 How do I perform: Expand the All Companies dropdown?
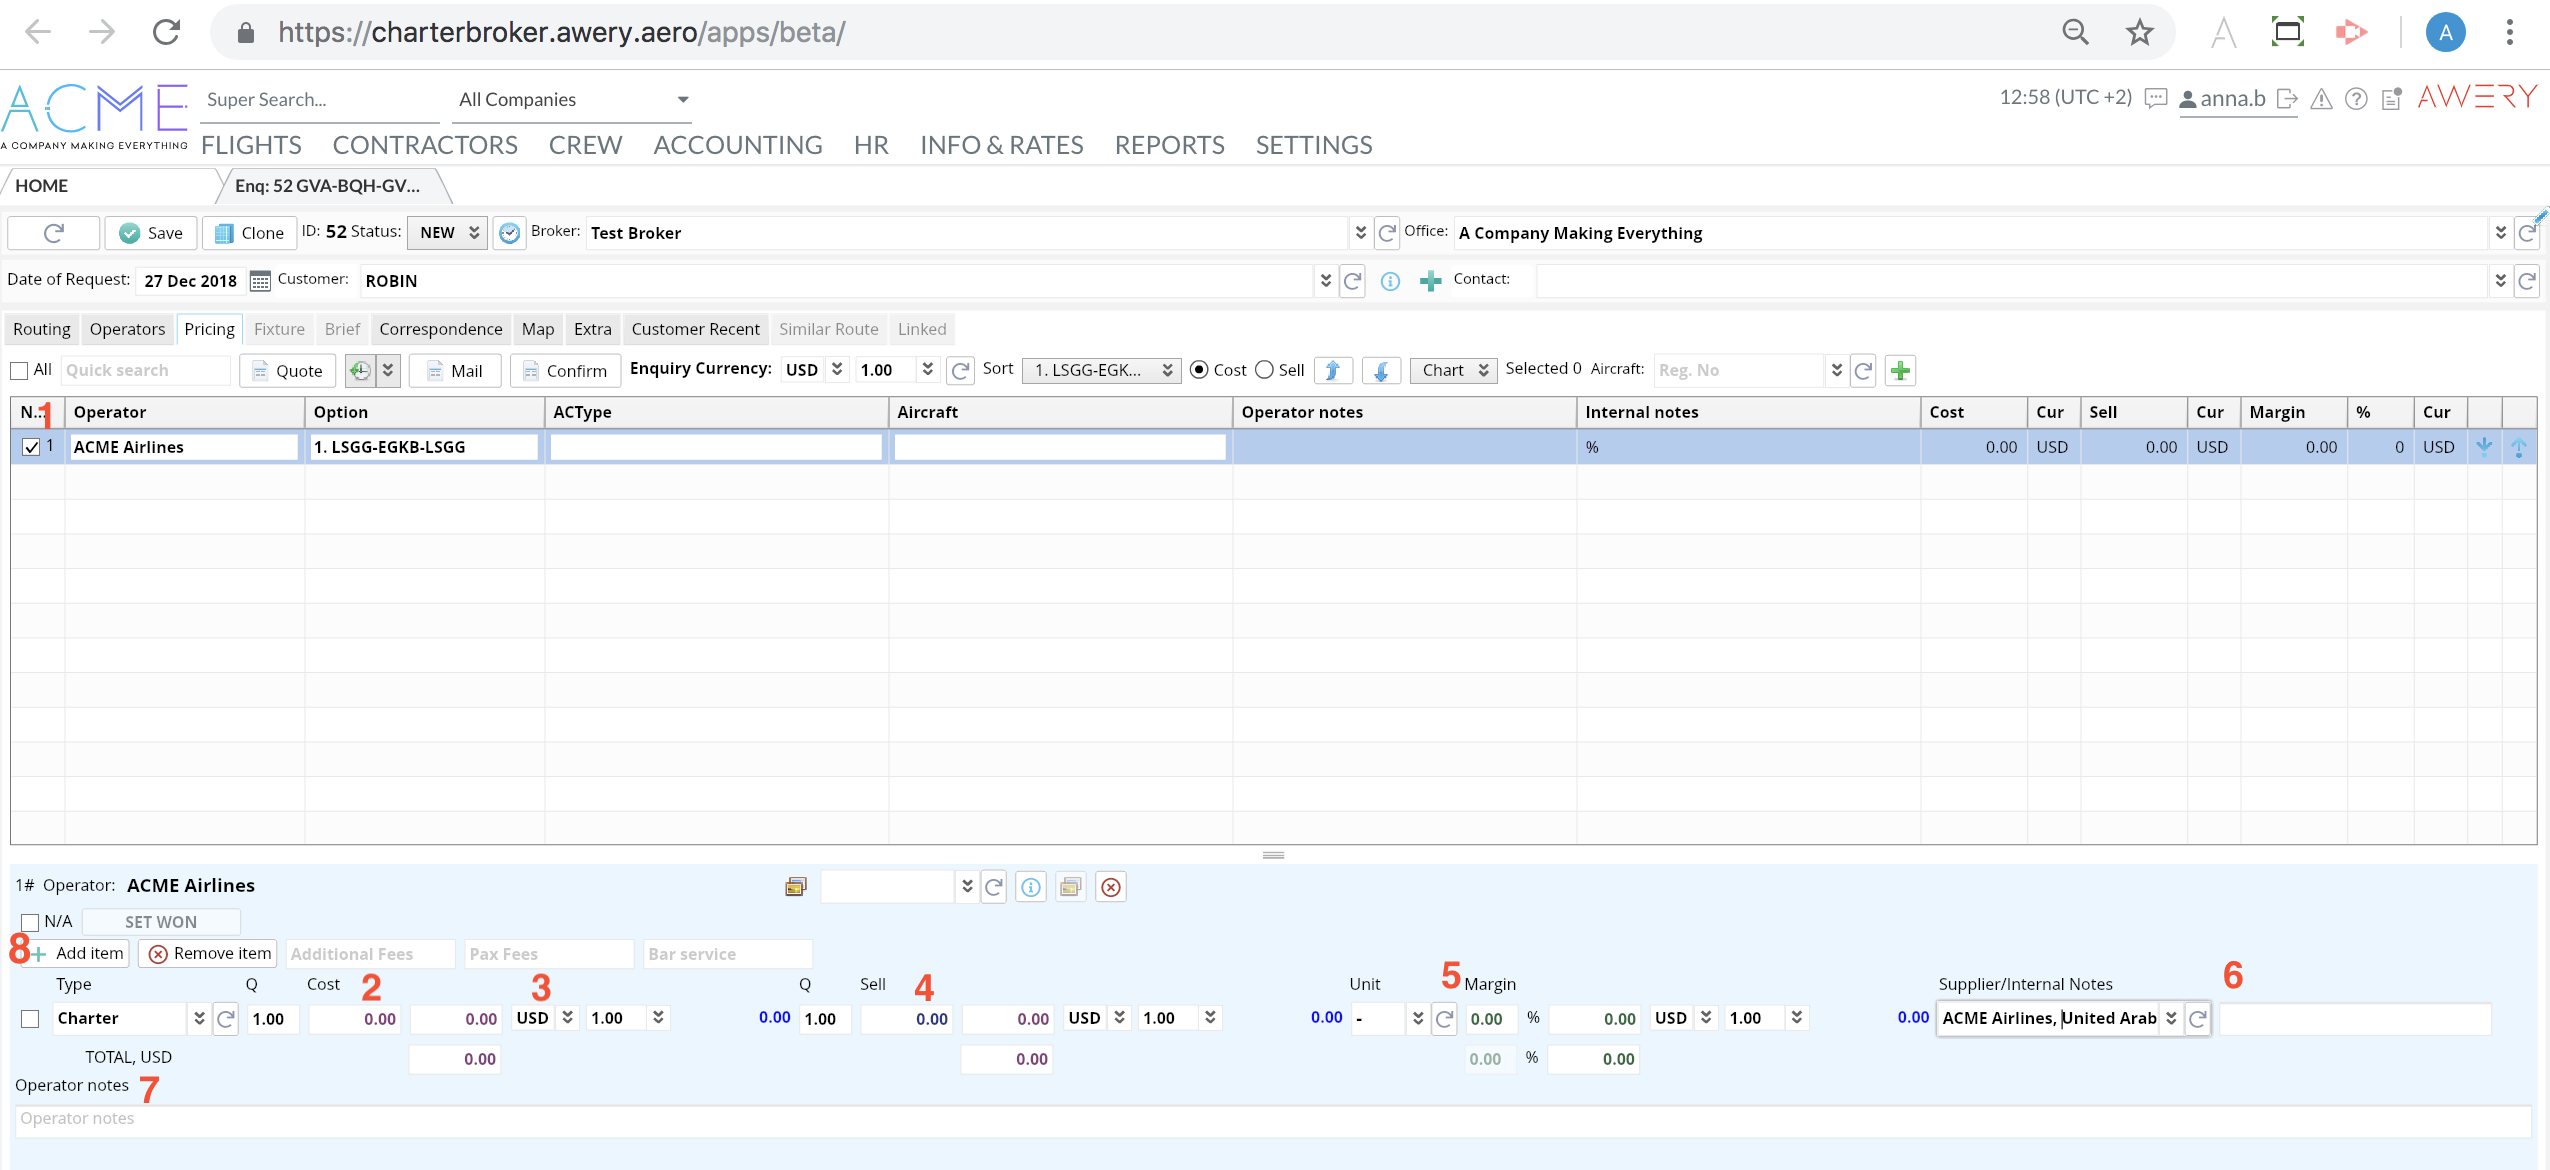click(572, 100)
